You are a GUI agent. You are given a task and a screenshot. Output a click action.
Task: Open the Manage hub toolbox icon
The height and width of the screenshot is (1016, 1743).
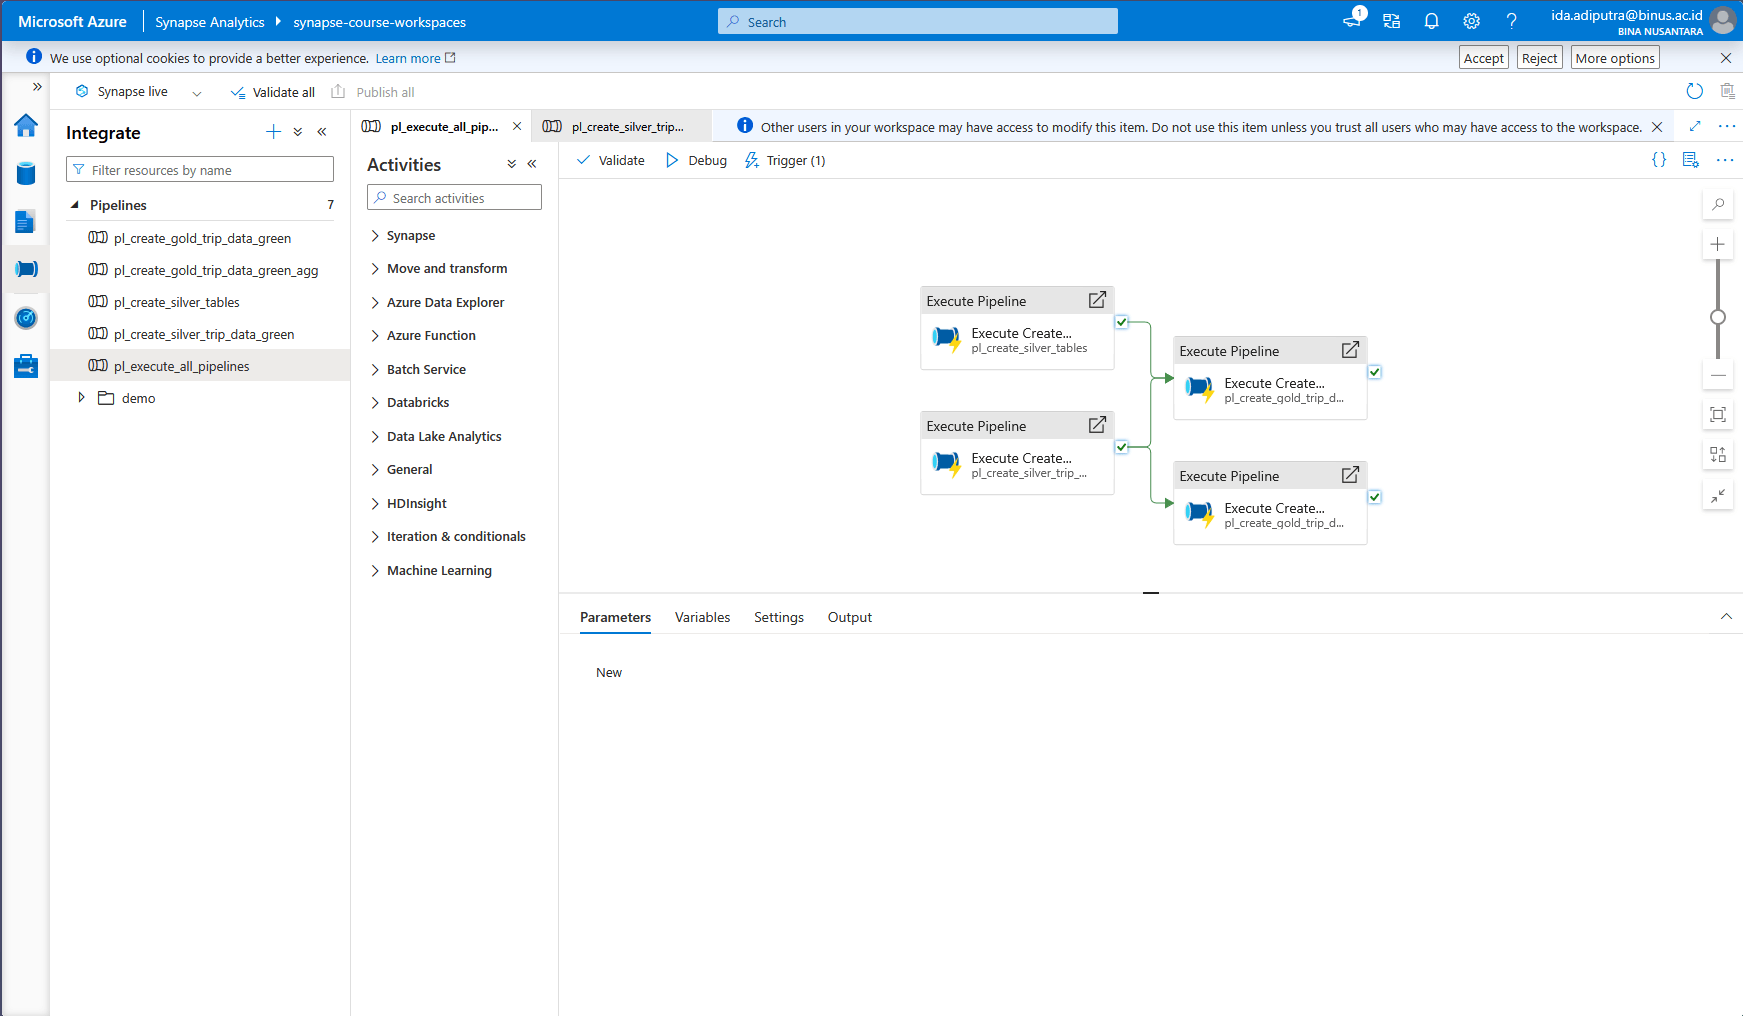(x=26, y=366)
